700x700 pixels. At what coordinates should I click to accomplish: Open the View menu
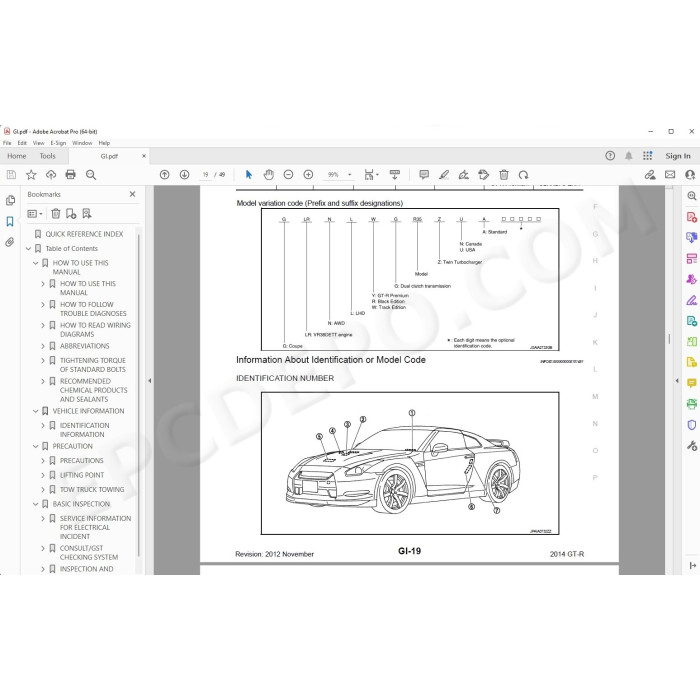(38, 143)
